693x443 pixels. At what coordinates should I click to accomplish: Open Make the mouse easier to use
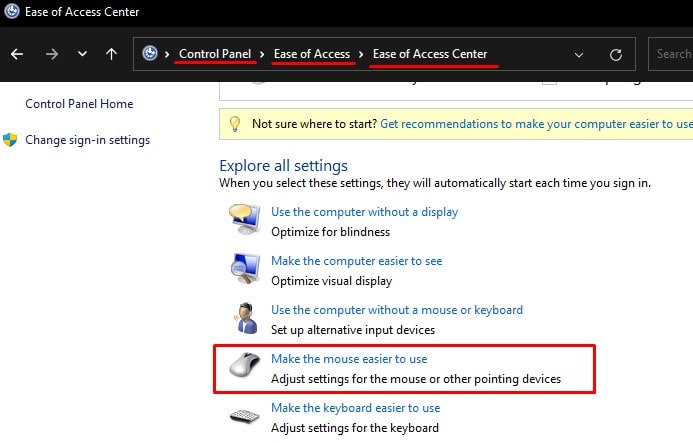pos(349,359)
